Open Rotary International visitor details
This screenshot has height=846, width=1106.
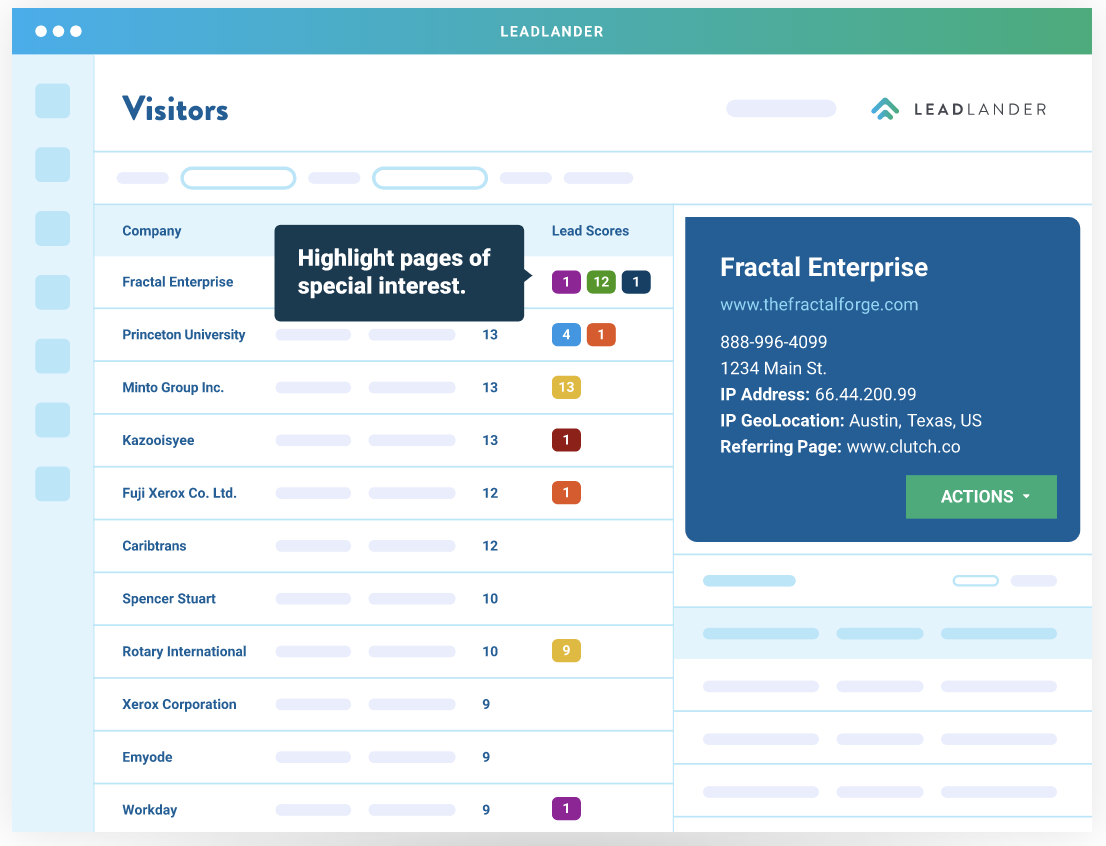(x=184, y=652)
